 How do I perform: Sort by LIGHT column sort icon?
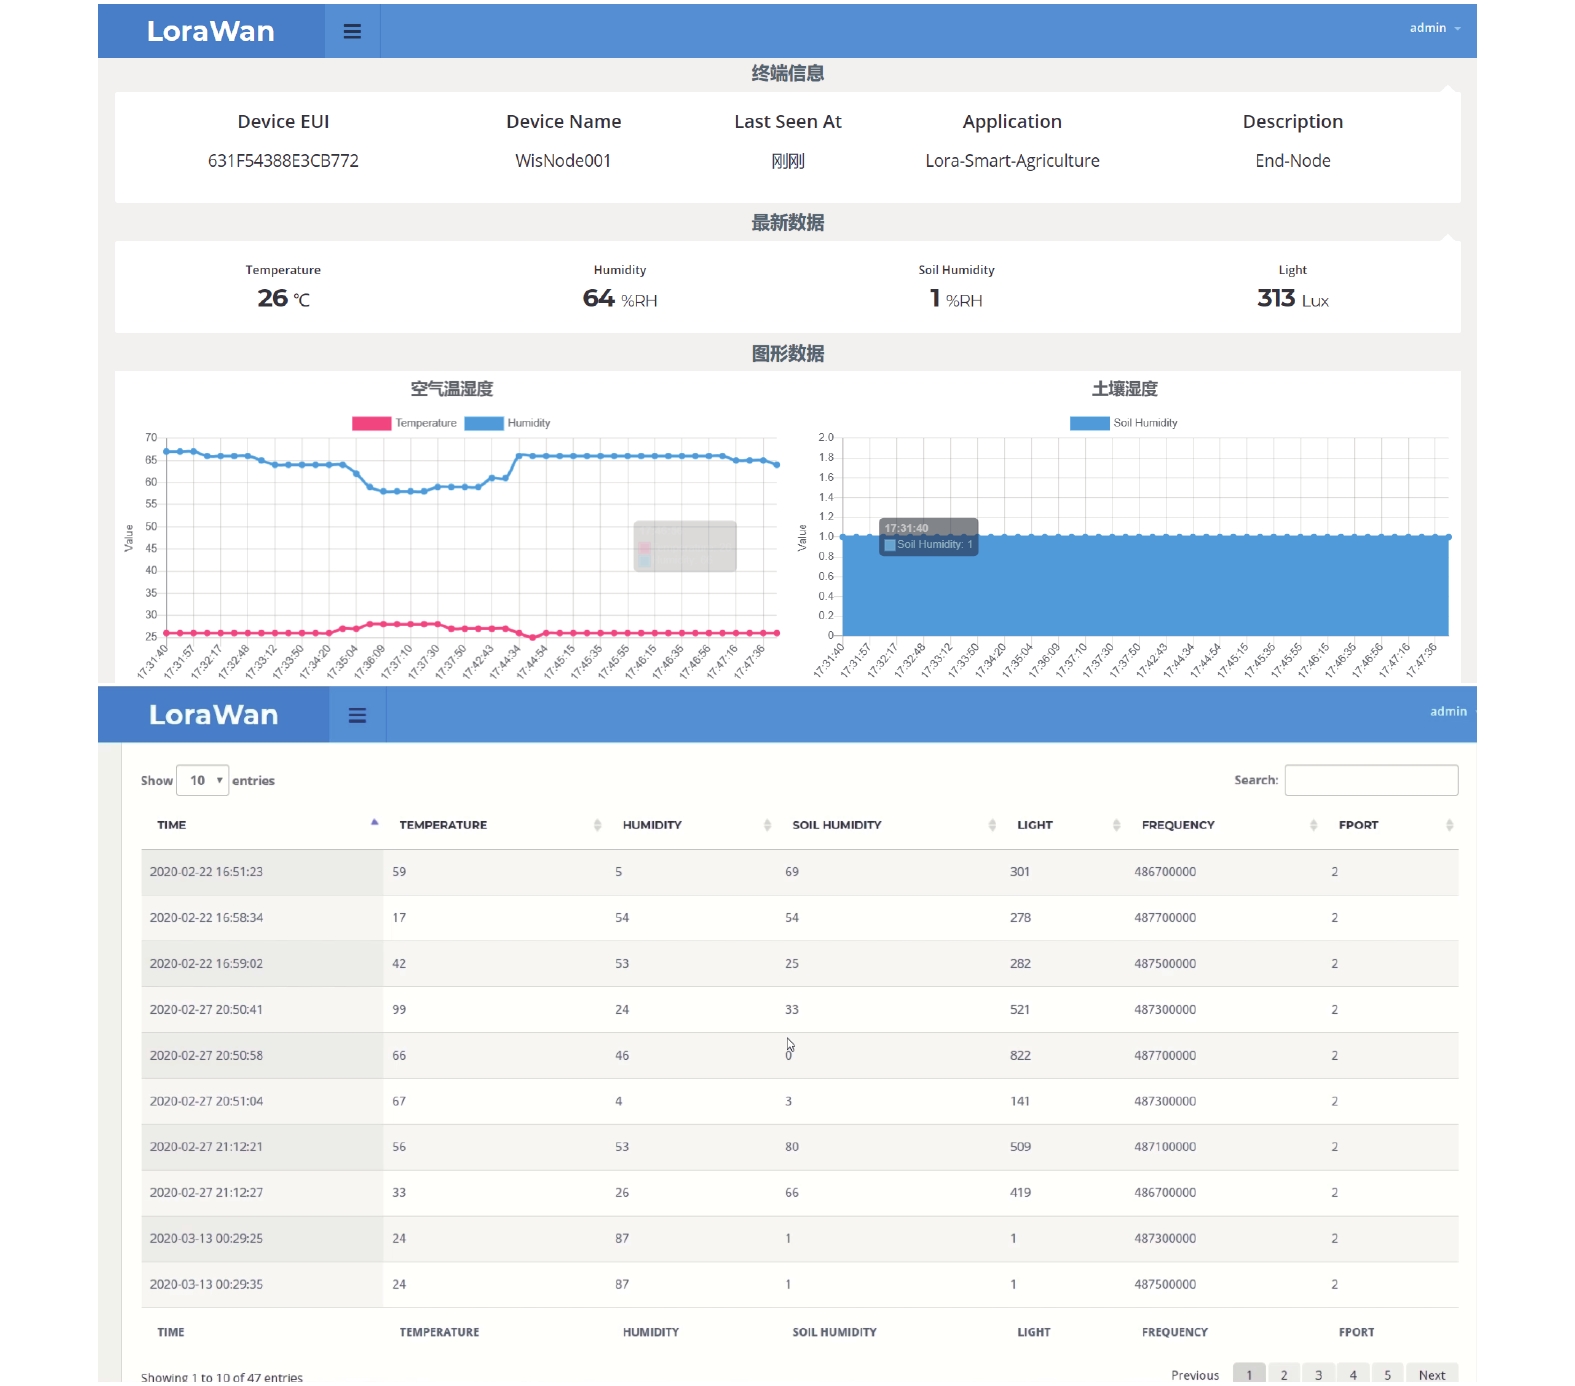point(1116,825)
